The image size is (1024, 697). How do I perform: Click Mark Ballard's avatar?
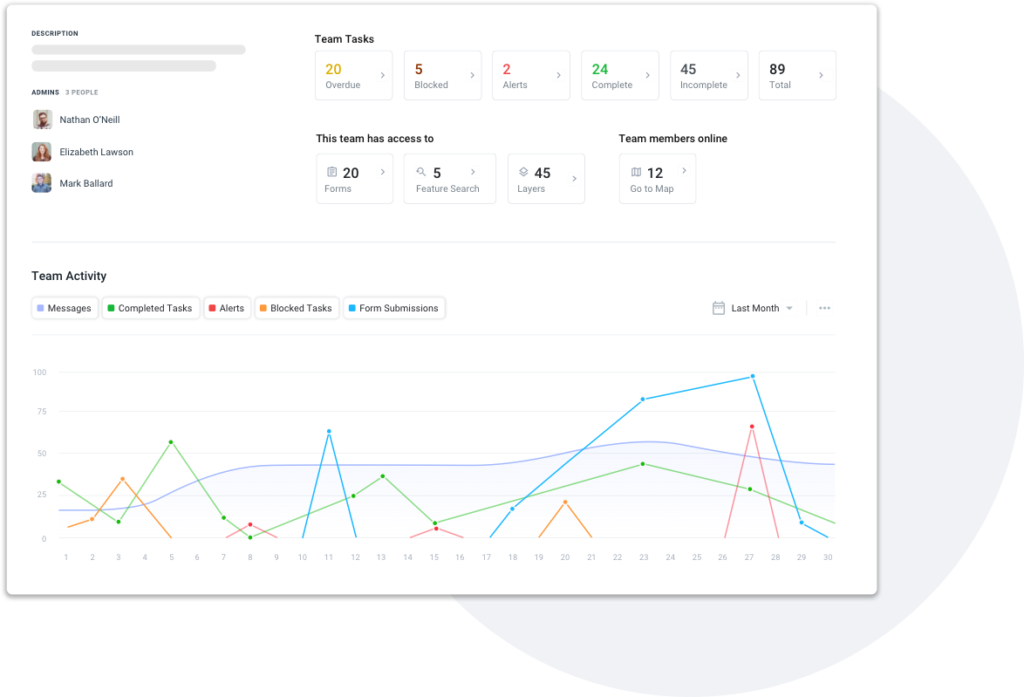[x=42, y=183]
